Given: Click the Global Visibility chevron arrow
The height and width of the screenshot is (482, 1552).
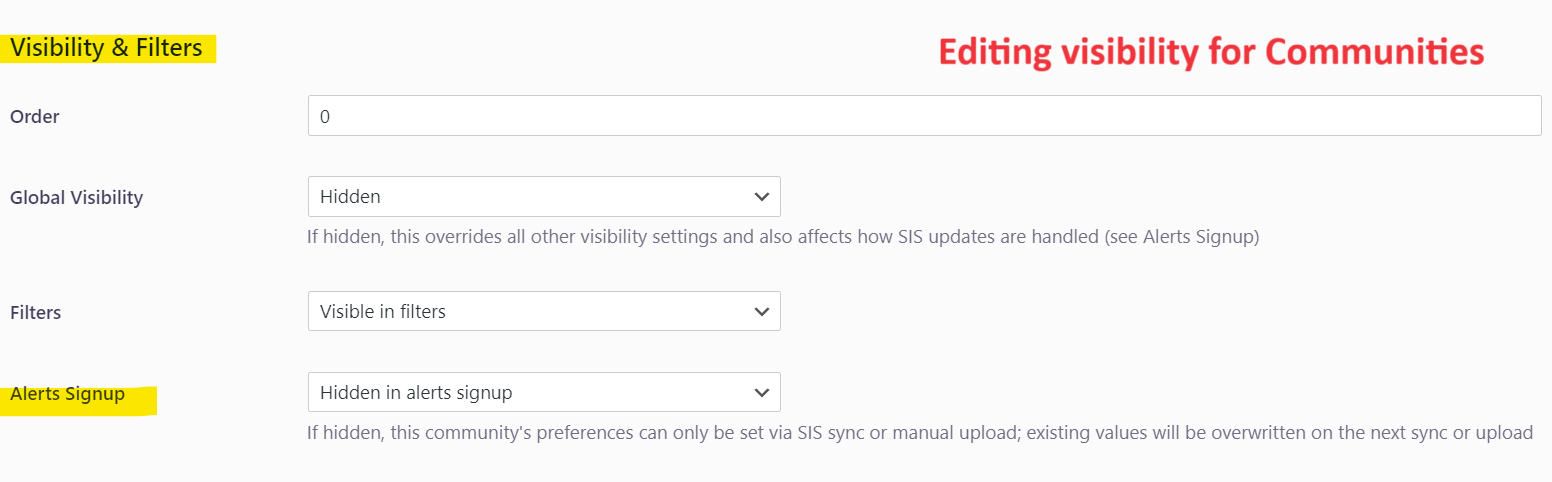Looking at the screenshot, I should click(761, 197).
